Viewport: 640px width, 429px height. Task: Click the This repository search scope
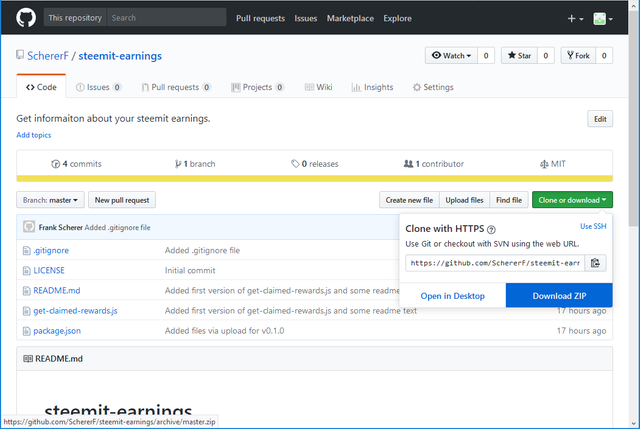tap(75, 18)
